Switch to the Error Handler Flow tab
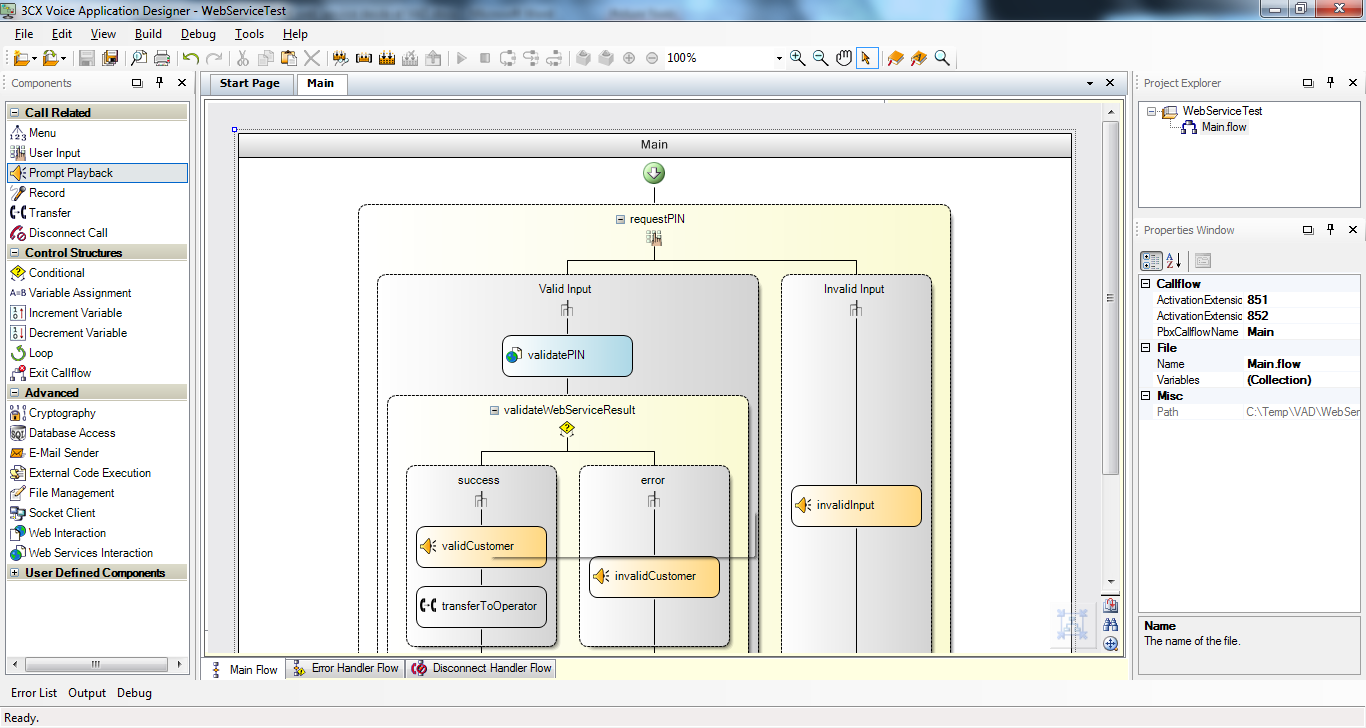Screen dimensions: 1366x728 click(x=347, y=668)
